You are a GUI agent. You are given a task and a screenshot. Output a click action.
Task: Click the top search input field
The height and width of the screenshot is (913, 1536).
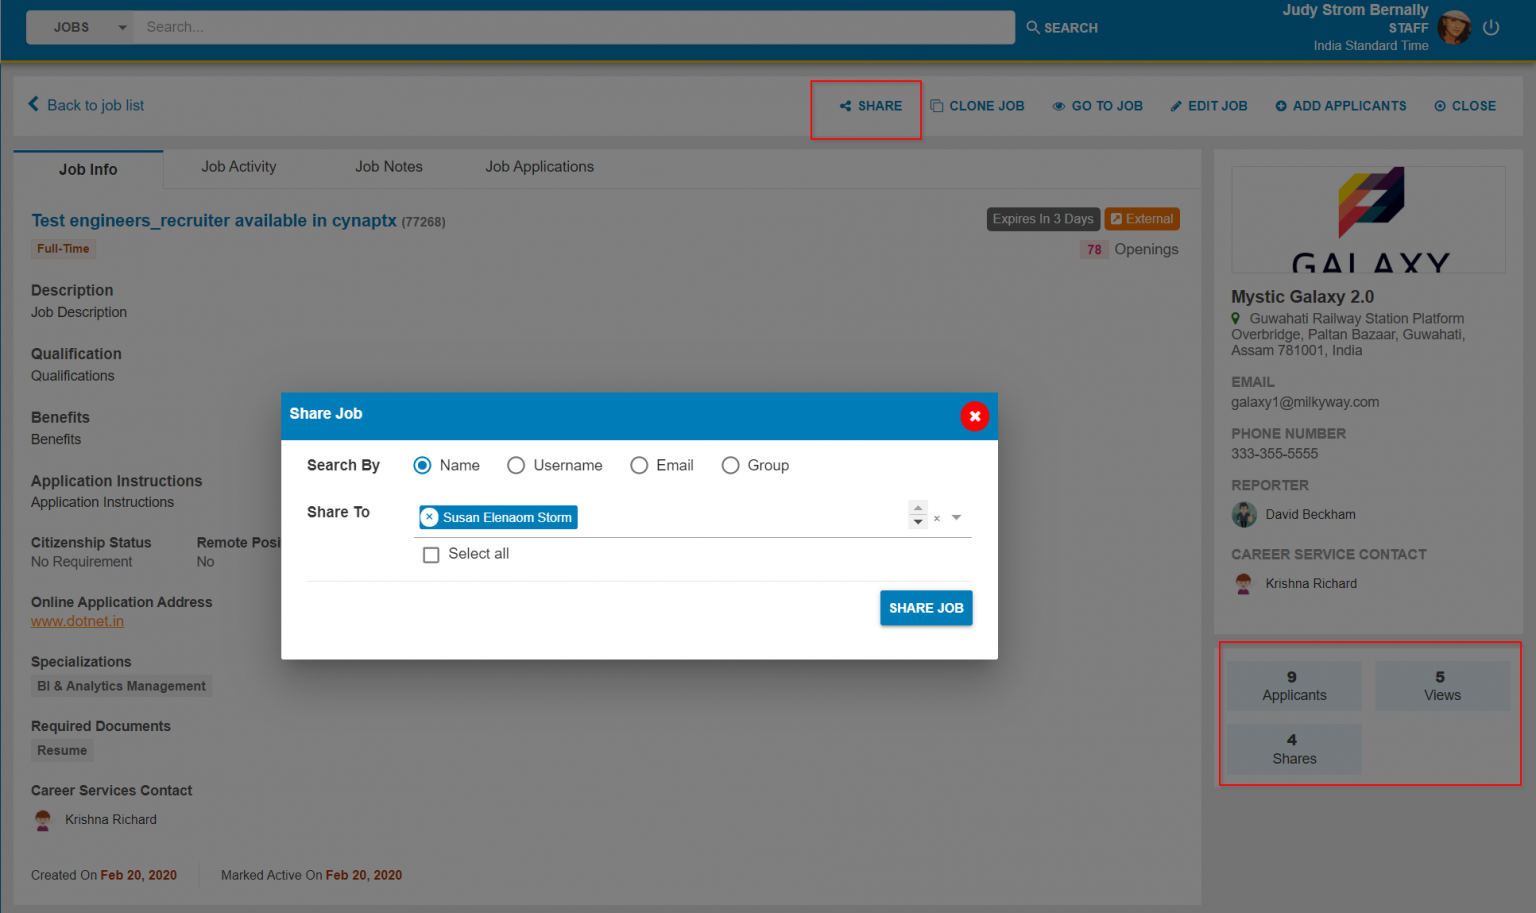[574, 28]
